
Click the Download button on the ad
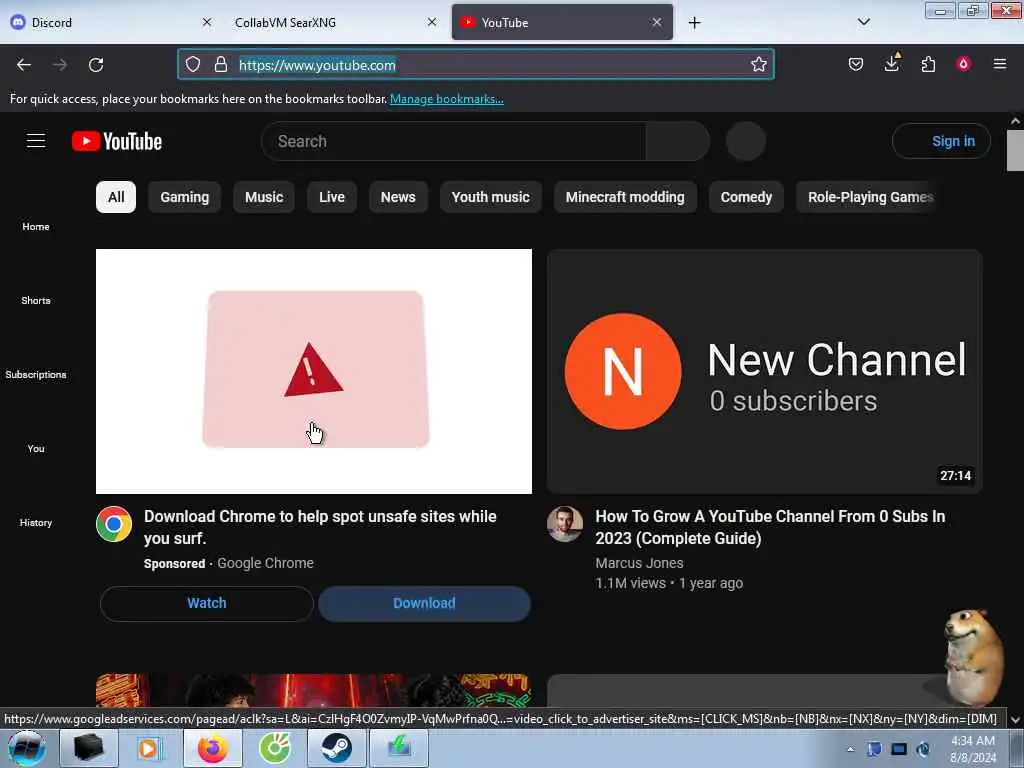(424, 603)
